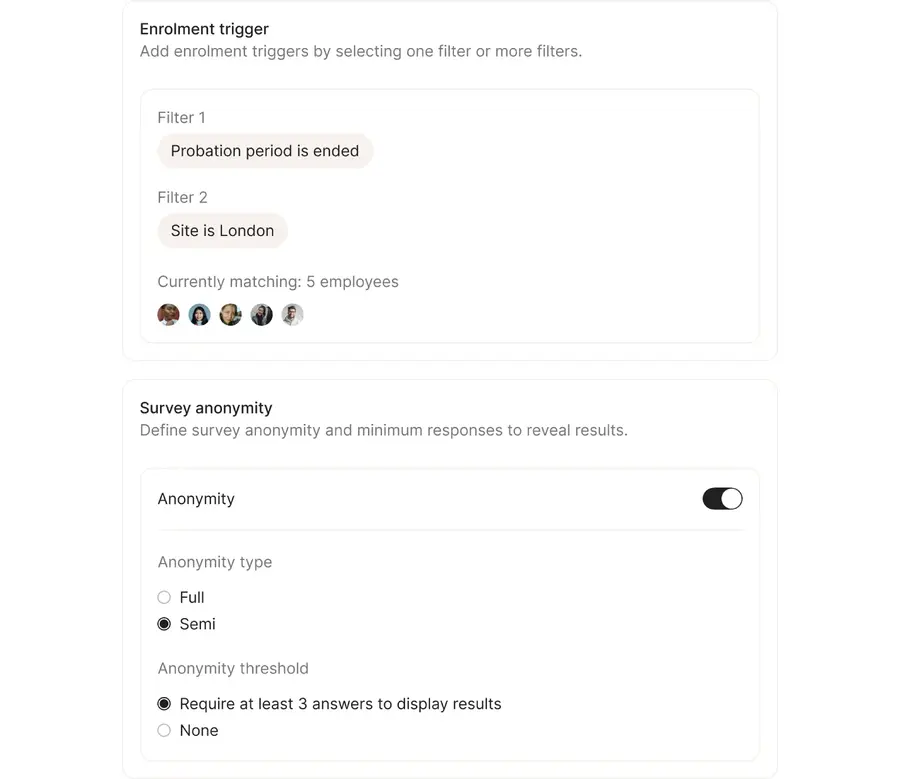Click the Survey anonymity heading

(206, 408)
